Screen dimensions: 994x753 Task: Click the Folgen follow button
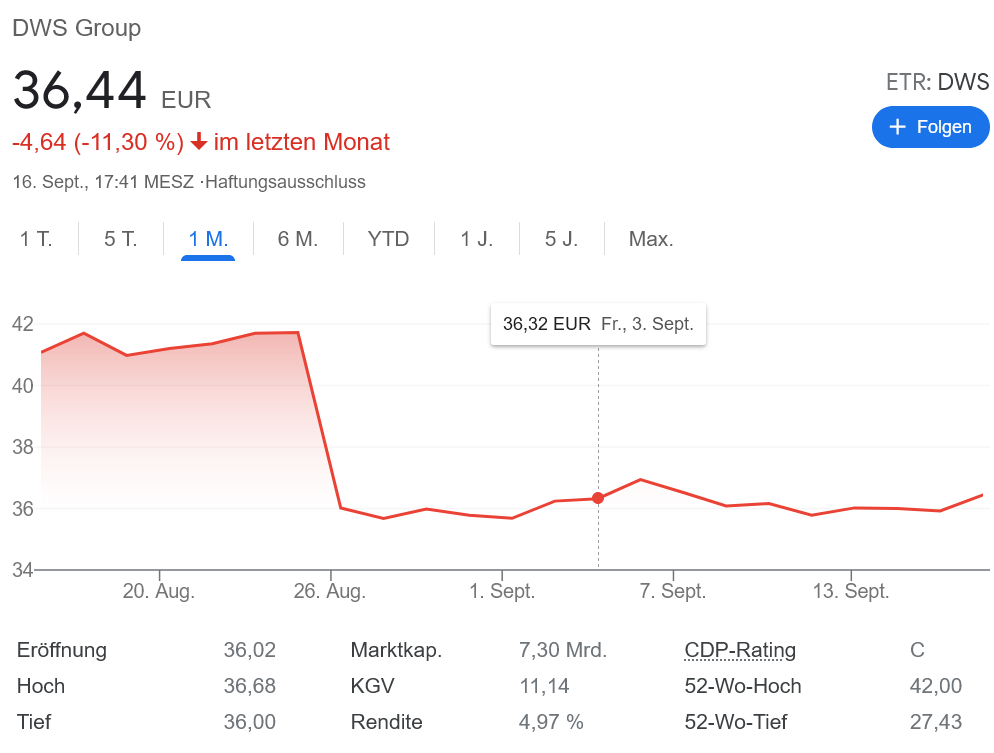tap(930, 127)
